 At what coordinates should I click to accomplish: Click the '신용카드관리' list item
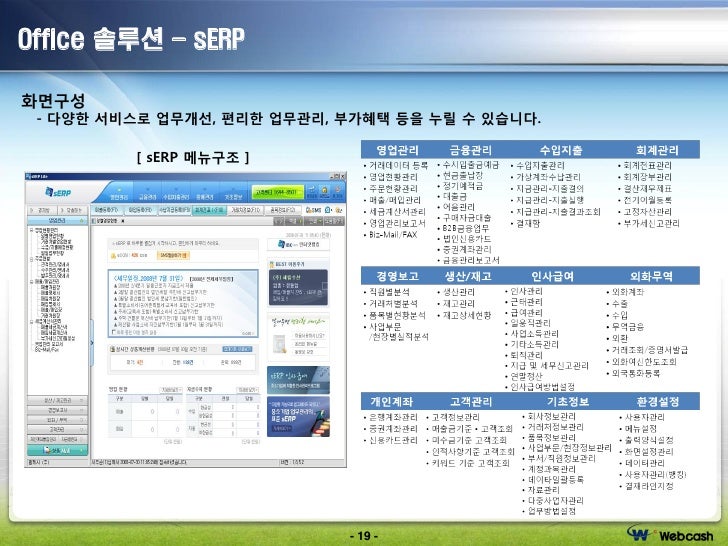click(x=393, y=440)
